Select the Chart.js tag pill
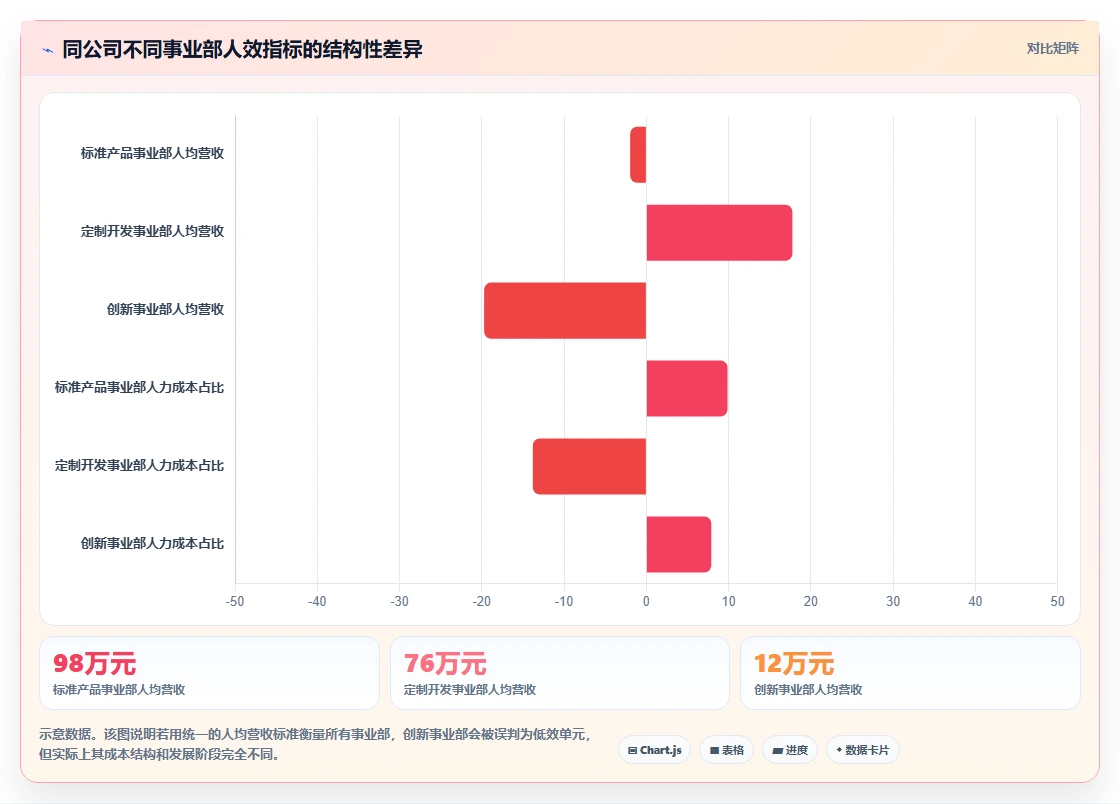This screenshot has height=804, width=1120. (654, 750)
